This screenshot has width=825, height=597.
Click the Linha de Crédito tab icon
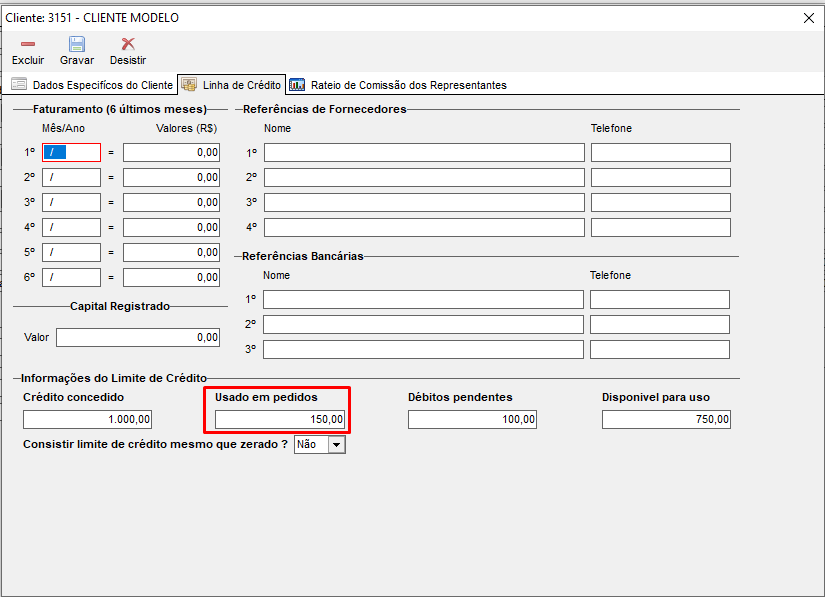point(189,85)
